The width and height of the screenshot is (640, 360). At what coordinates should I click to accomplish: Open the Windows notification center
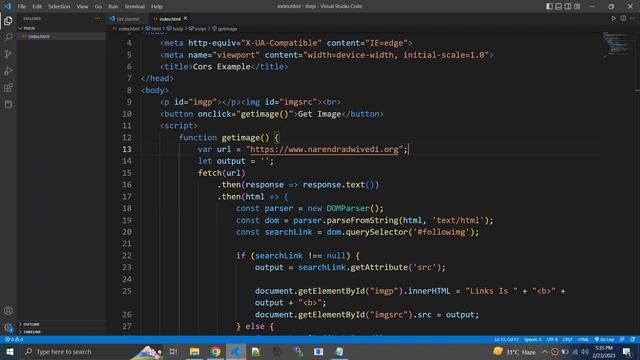[627, 351]
